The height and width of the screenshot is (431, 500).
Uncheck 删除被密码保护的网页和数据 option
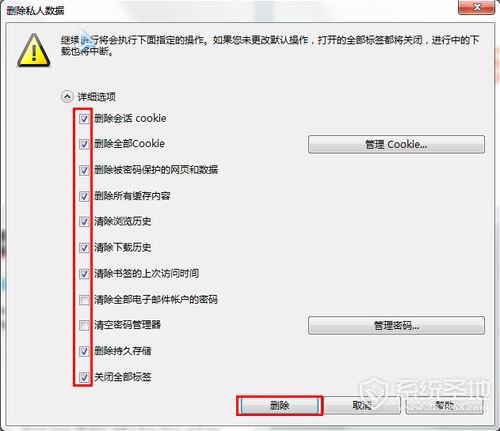pos(84,170)
